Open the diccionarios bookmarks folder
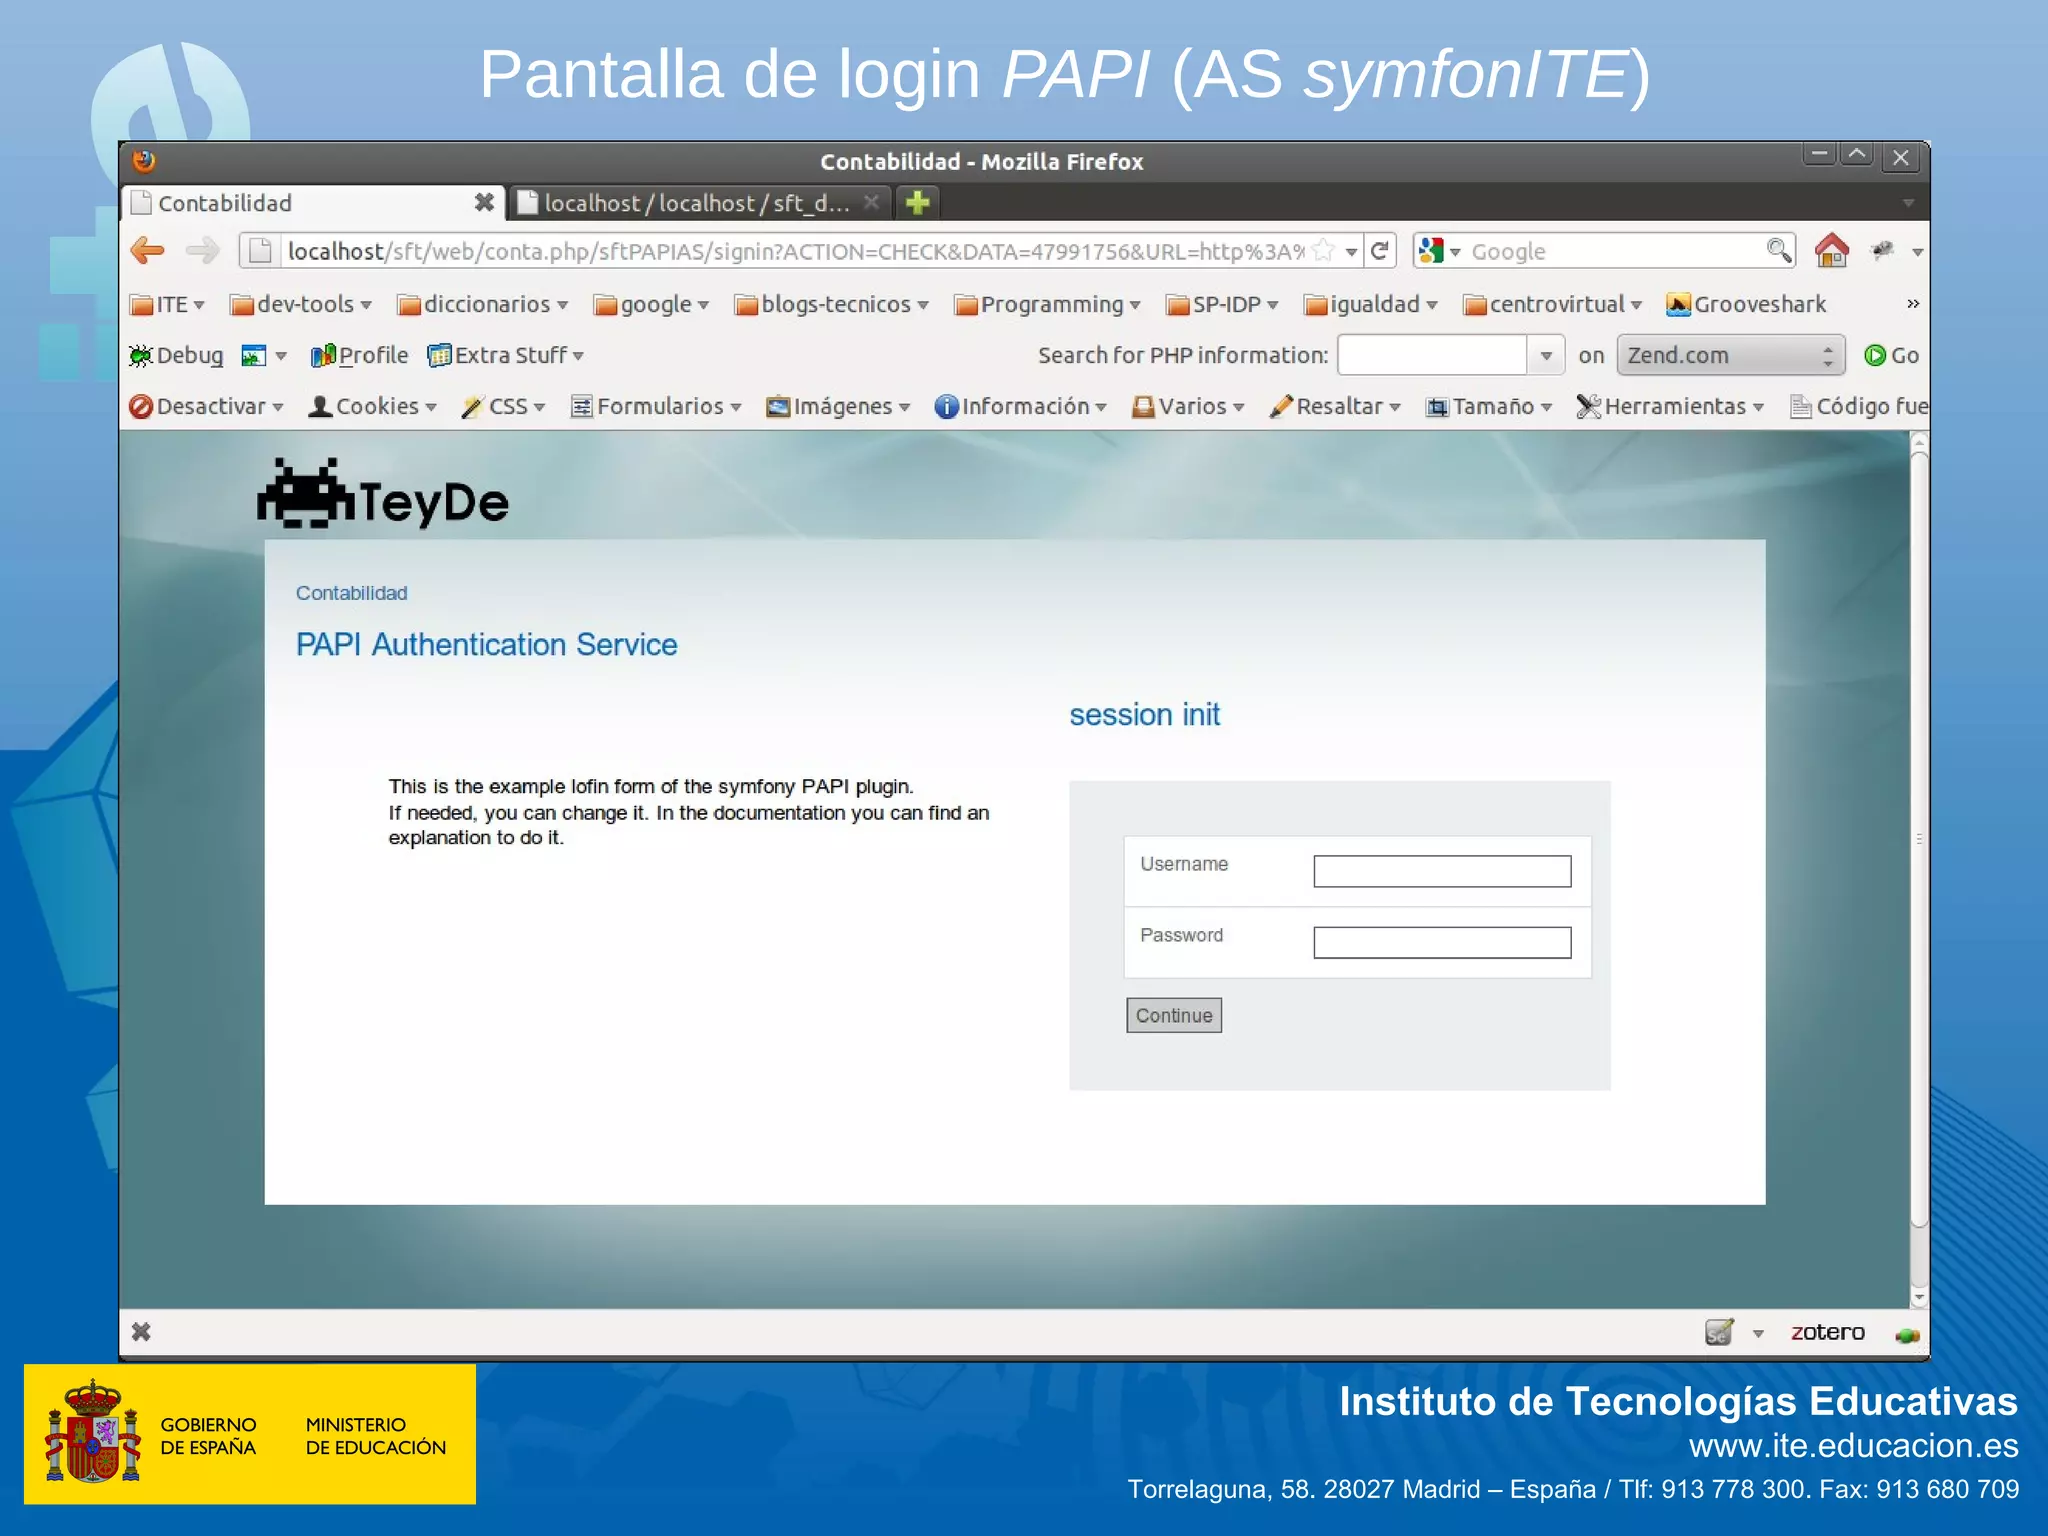Screen dimensions: 2048x1536 tap(483, 305)
